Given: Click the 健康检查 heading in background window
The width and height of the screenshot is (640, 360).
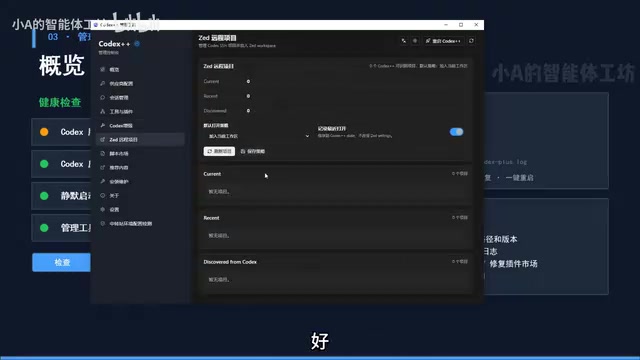Looking at the screenshot, I should [60, 102].
